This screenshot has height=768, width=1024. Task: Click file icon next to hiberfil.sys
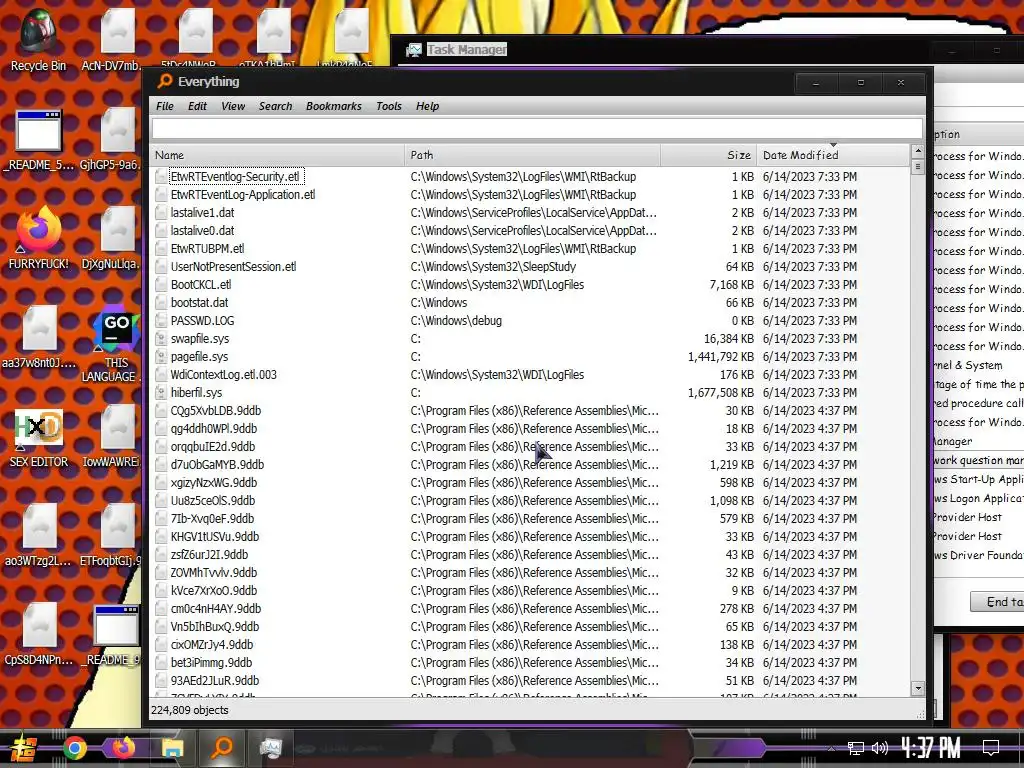(x=161, y=392)
